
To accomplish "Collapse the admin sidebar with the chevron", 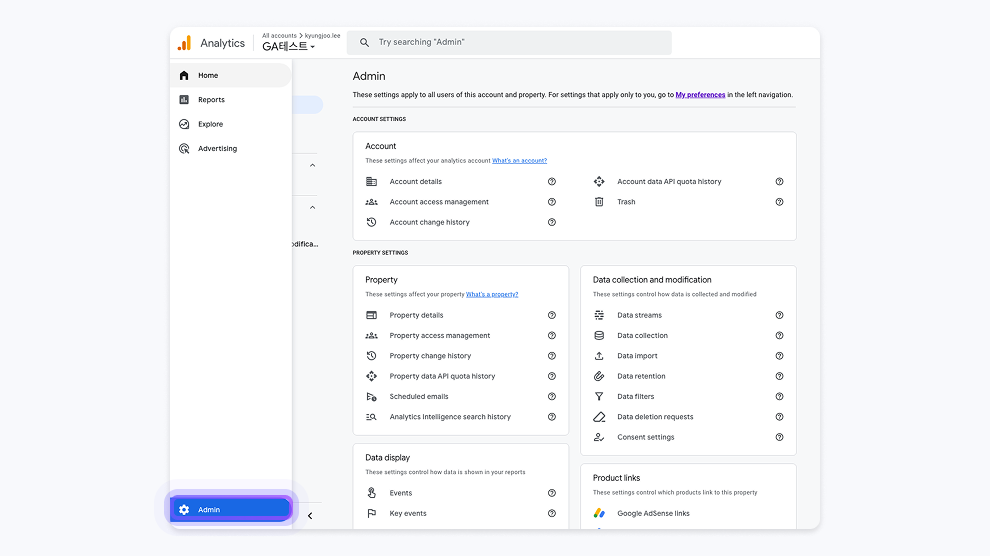I will pos(310,516).
